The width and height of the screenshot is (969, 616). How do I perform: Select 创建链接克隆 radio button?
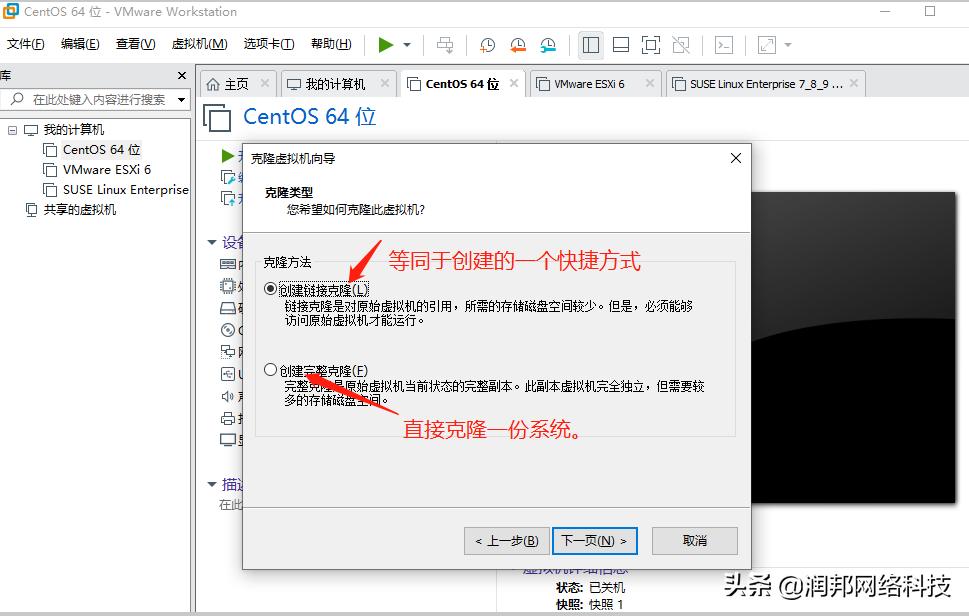(x=270, y=289)
